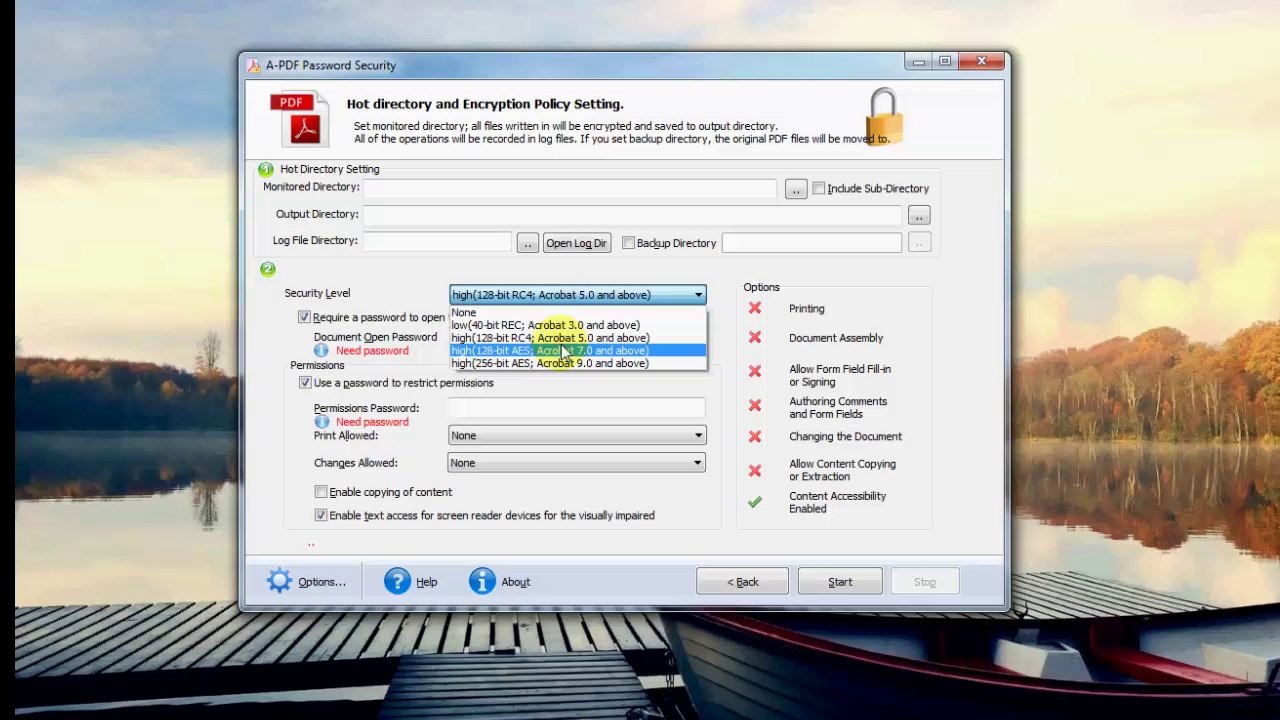1280x720 pixels.
Task: Click the Permissions Password input field
Action: pyautogui.click(x=577, y=408)
